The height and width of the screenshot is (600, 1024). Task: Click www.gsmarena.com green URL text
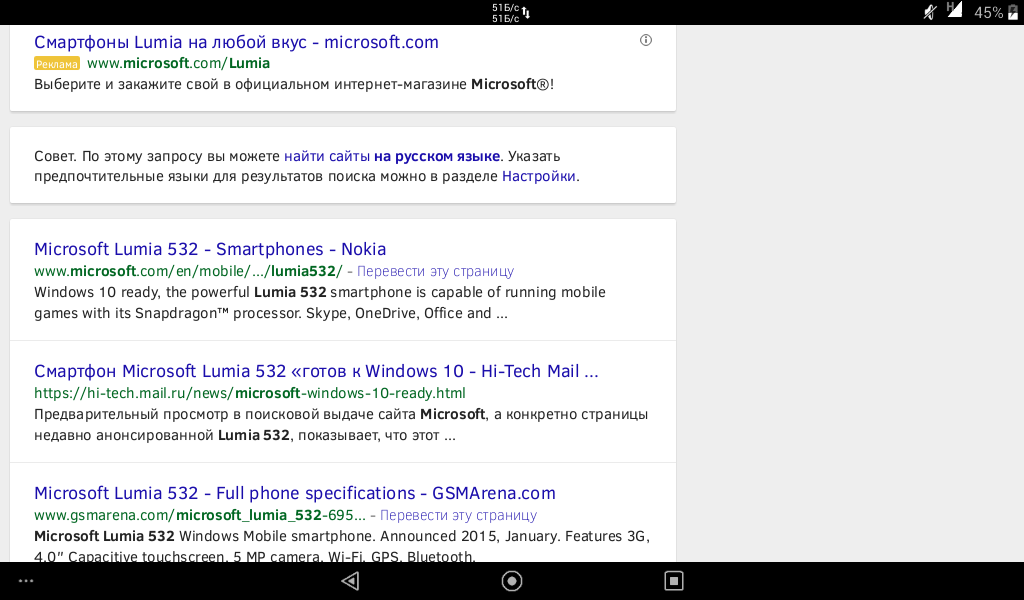[200, 515]
